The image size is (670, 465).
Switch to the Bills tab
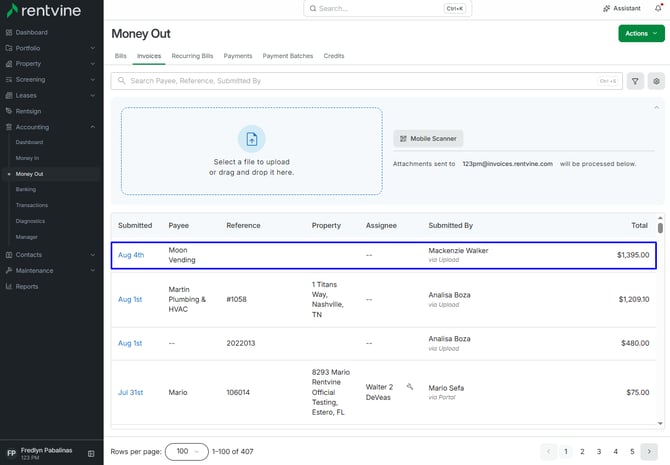pos(120,56)
